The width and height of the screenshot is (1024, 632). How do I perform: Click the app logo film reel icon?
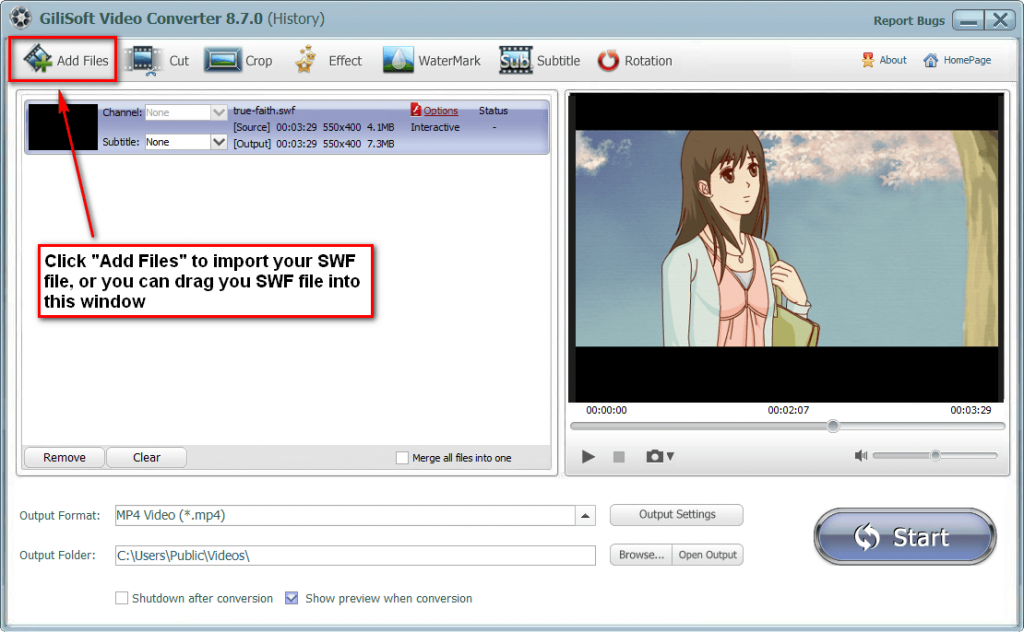click(20, 18)
